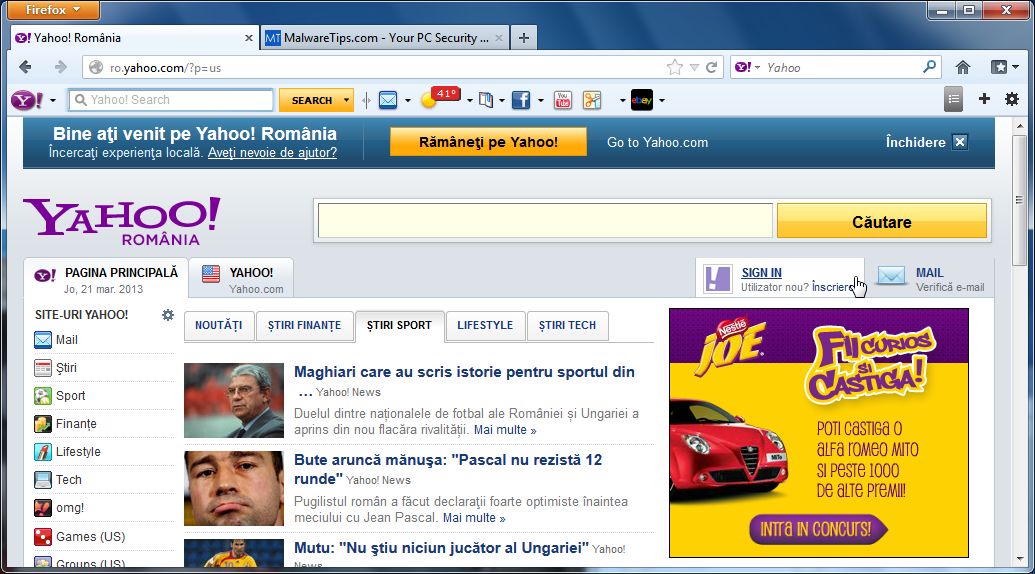Viewport: 1035px width, 574px height.
Task: Click the Facebook toolbar icon
Action: coord(521,100)
